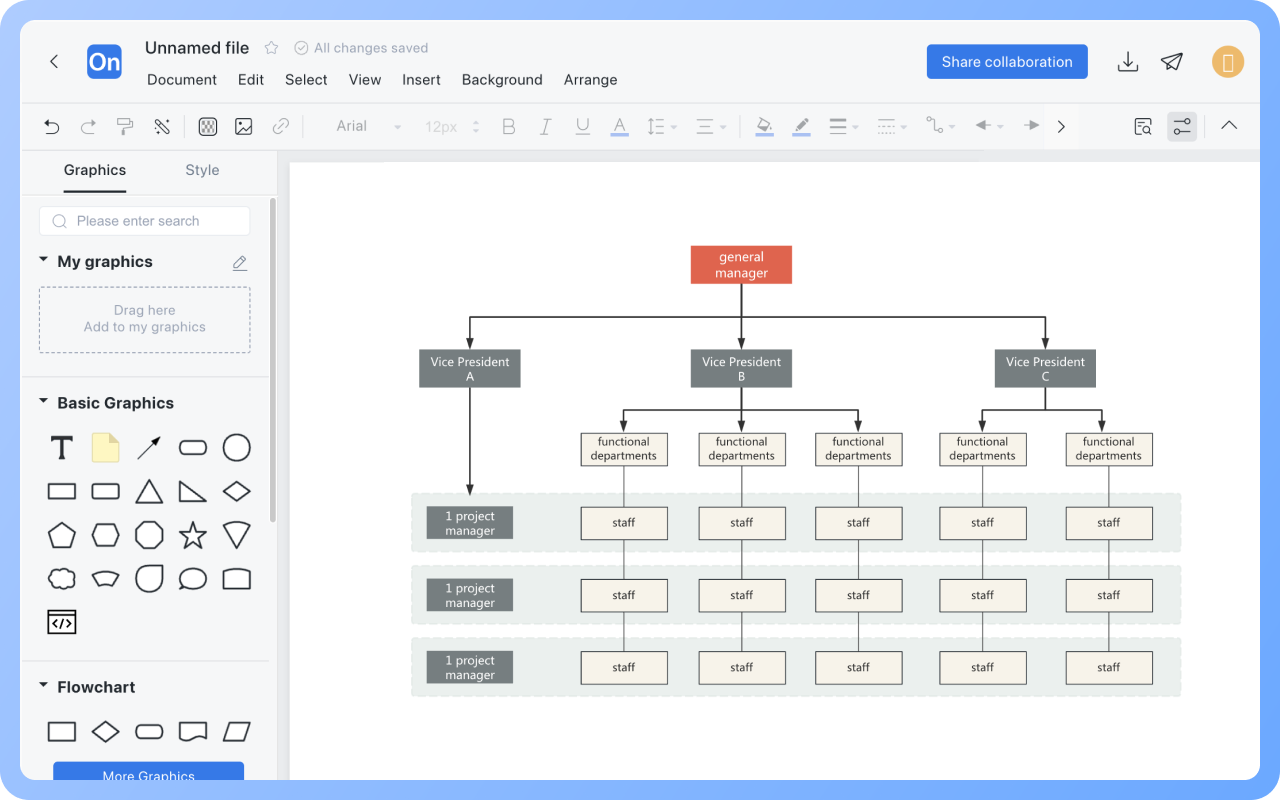Click the Please enter search field

pos(145,221)
